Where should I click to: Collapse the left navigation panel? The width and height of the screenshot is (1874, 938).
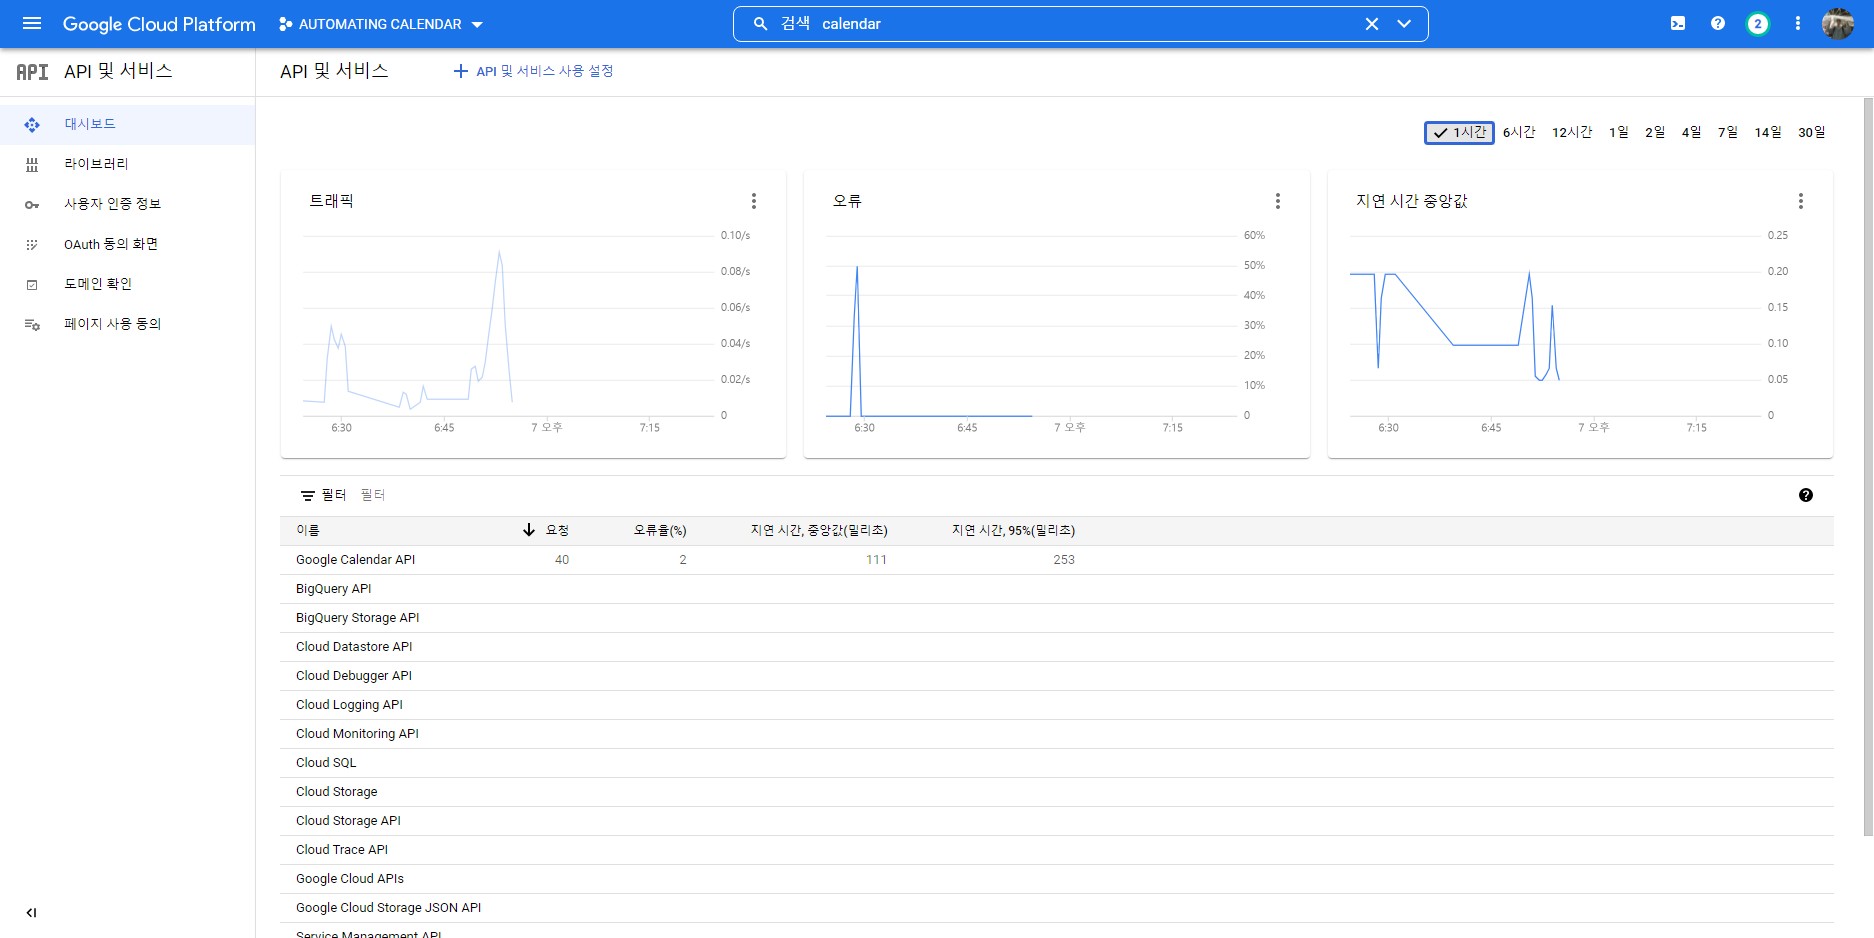pyautogui.click(x=31, y=912)
